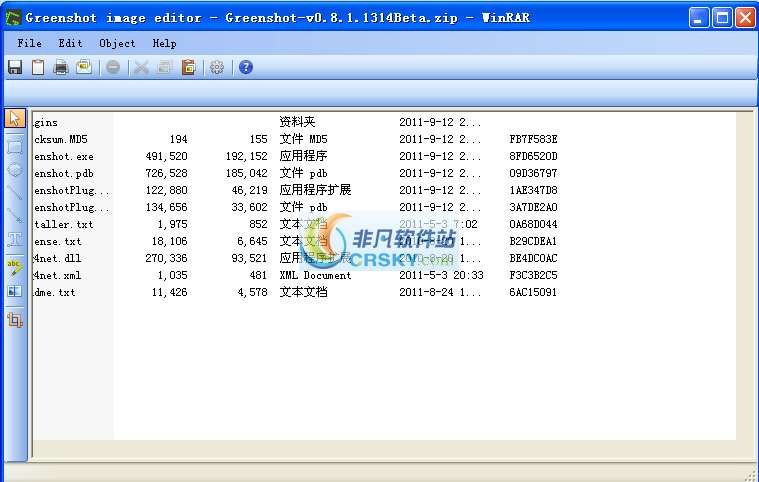Close the Greenshot editor window
This screenshot has width=759, height=482.
pos(745,18)
